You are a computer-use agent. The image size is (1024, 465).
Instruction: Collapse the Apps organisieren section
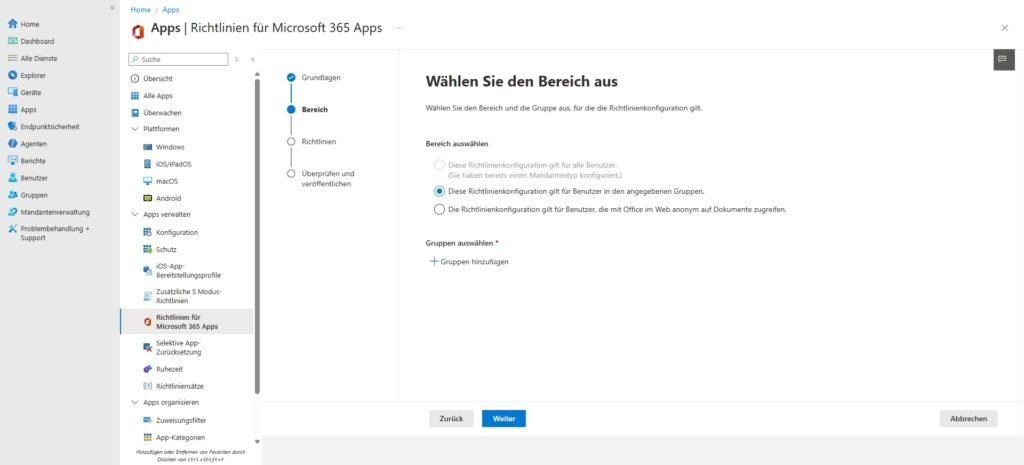(135, 402)
